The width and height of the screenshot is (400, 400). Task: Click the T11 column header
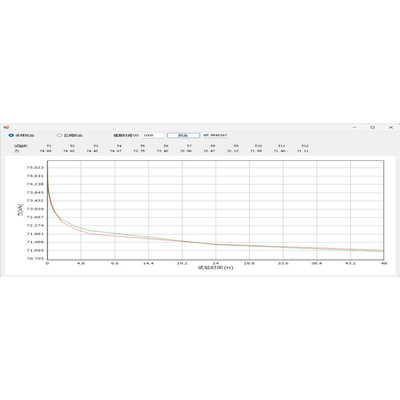[282, 146]
